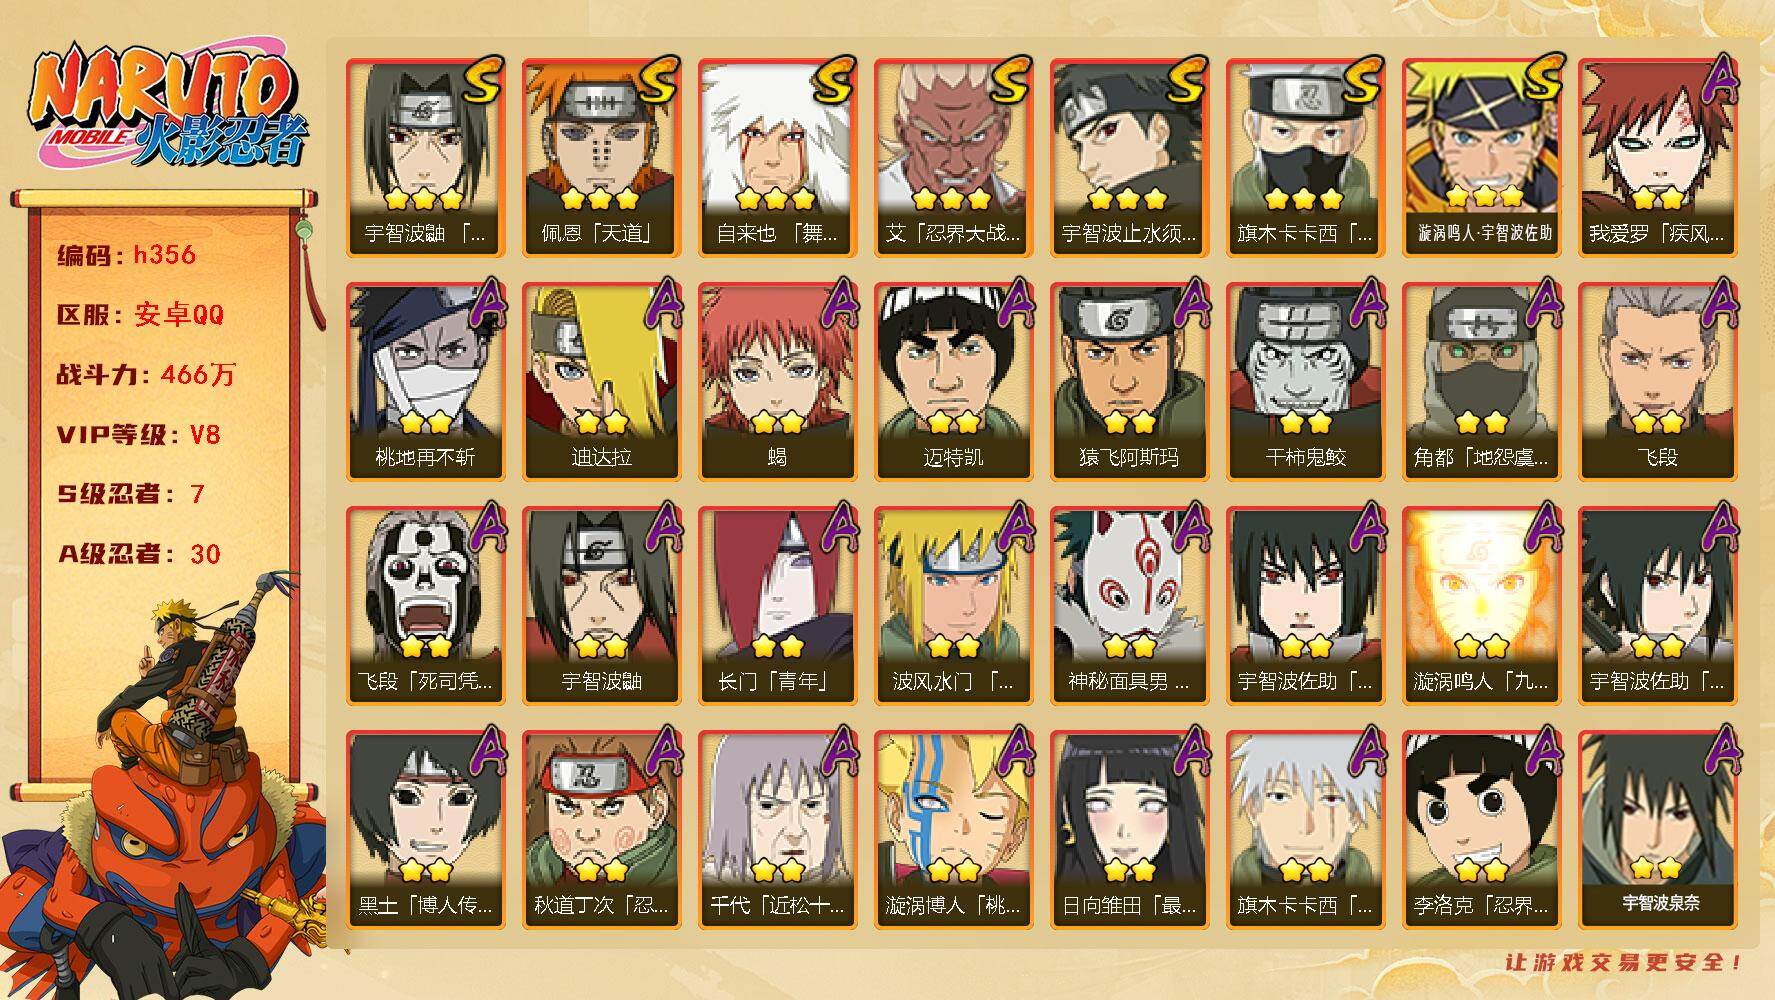Click the 飞段 card with silver hair
This screenshot has height=1000, width=1775.
(1658, 382)
